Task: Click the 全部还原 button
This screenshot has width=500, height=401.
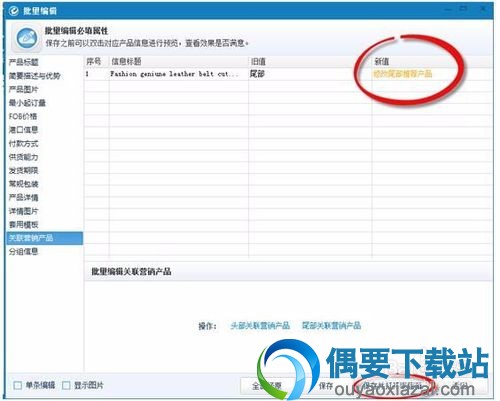Action: 267,386
